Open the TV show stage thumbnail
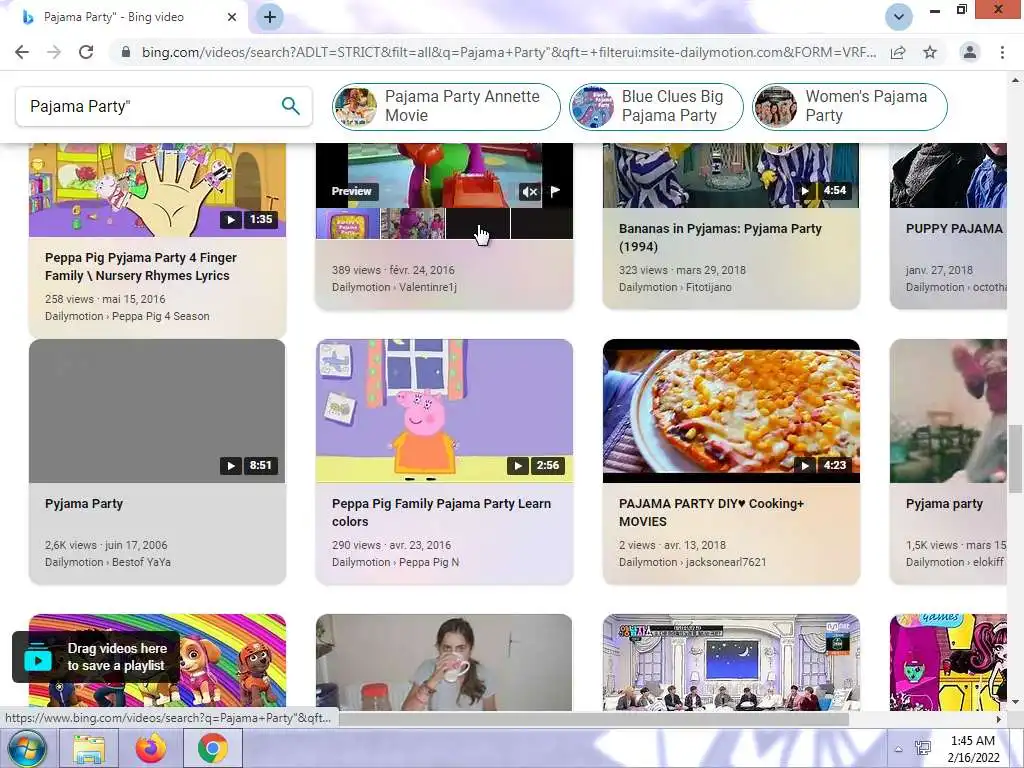 (731, 662)
